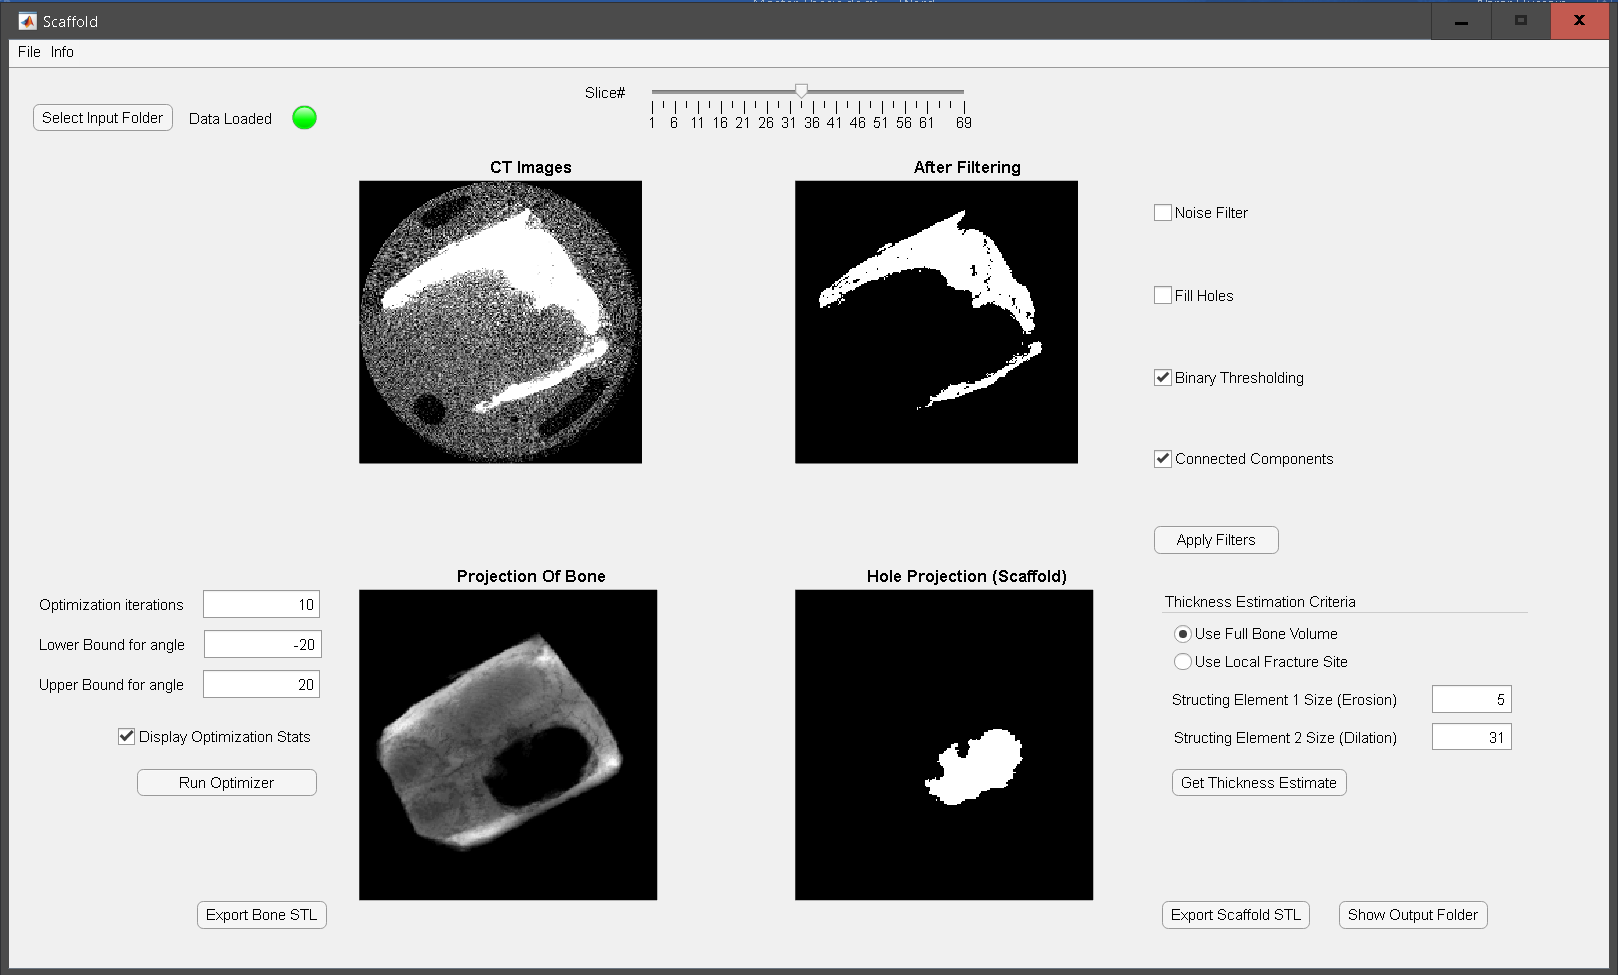Click the green Data Loaded indicator
Viewport: 1618px width, 975px height.
coord(304,118)
